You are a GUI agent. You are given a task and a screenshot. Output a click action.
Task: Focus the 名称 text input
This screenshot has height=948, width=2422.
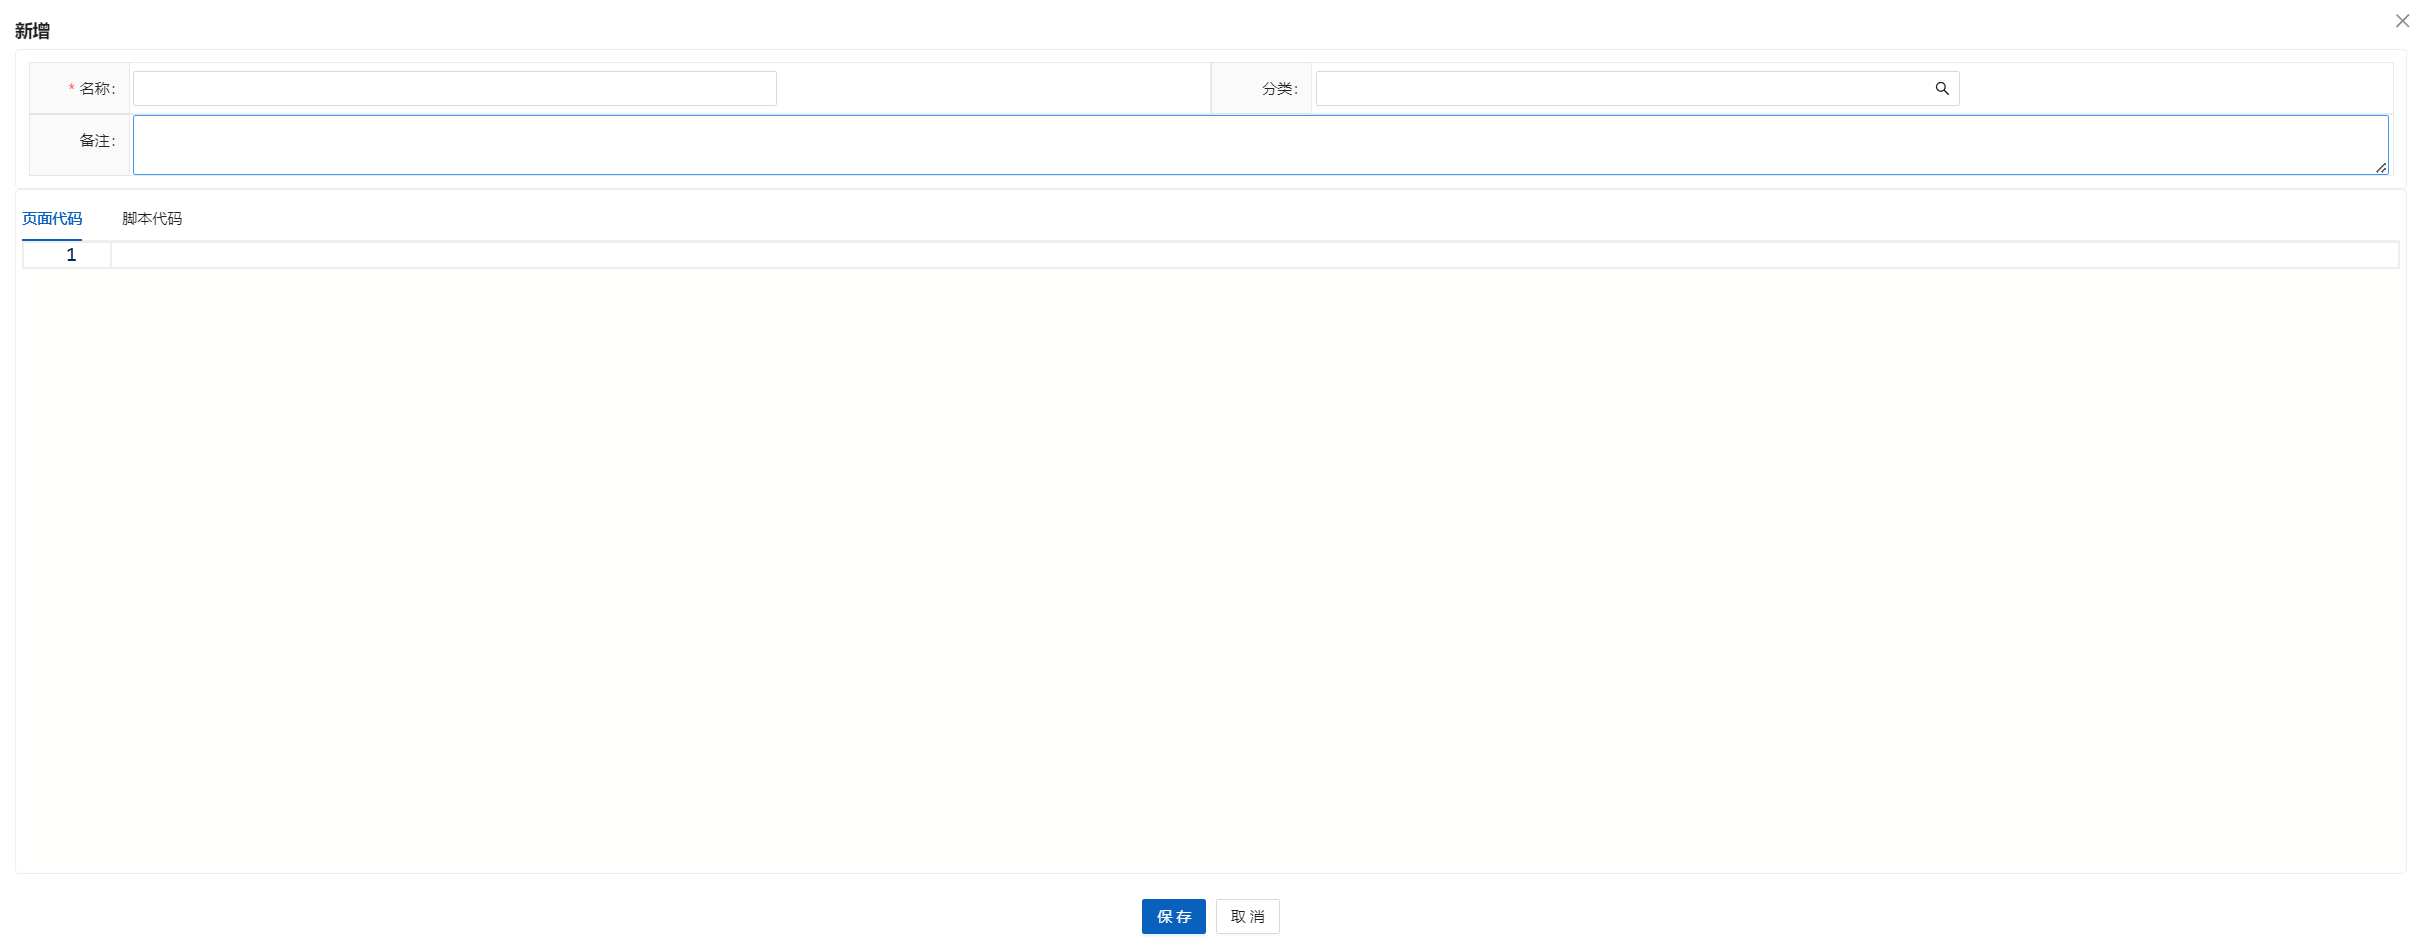pyautogui.click(x=454, y=89)
